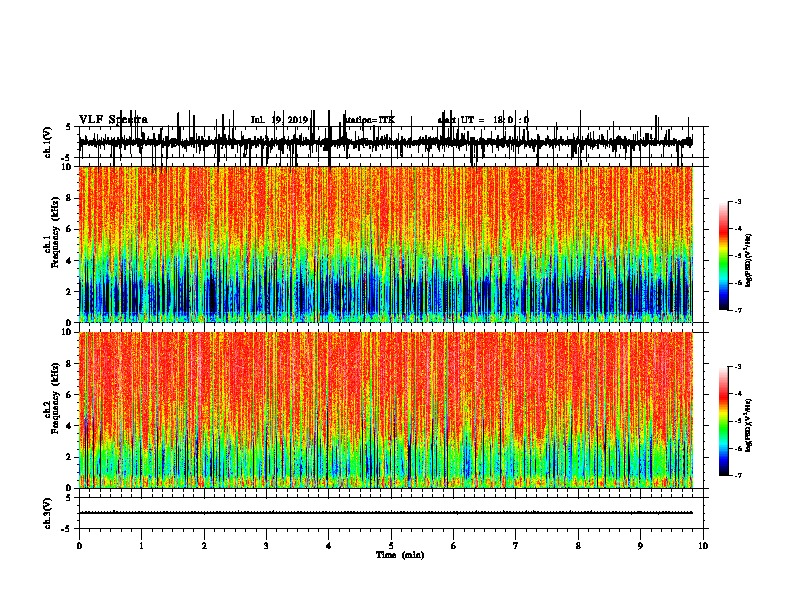This screenshot has height=612, width=792.
Task: Click the 6 kHz tick on ch.2 axis
Action: tap(69, 394)
